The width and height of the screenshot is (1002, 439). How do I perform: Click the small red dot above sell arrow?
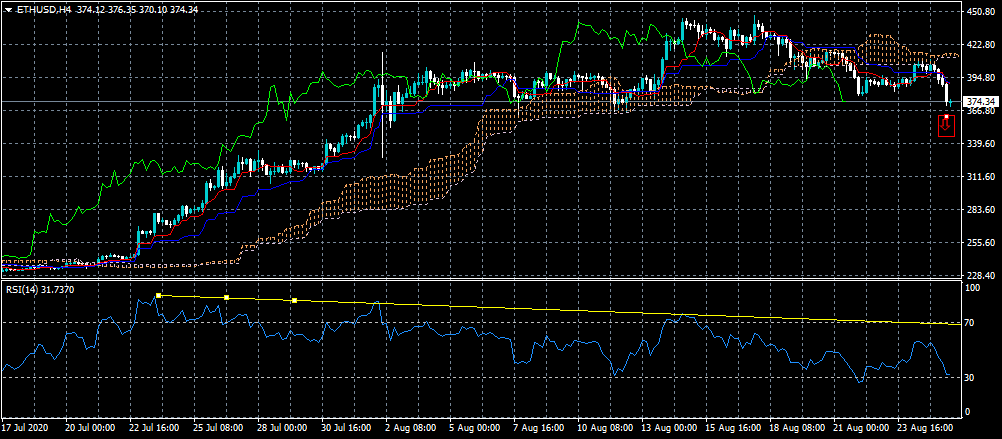pos(946,116)
